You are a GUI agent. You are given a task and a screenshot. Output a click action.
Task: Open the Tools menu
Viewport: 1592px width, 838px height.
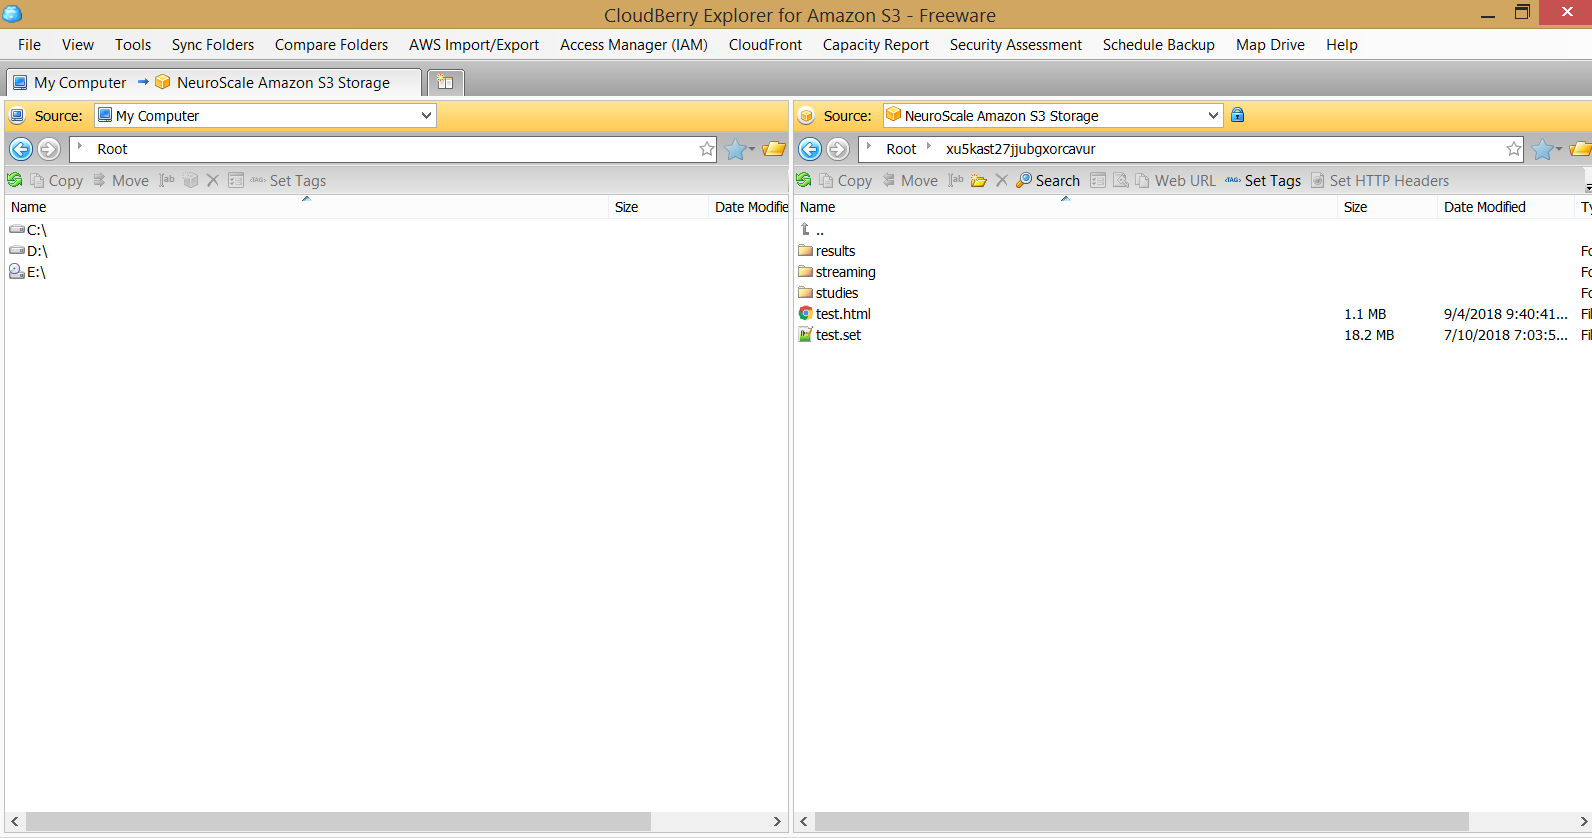click(133, 44)
